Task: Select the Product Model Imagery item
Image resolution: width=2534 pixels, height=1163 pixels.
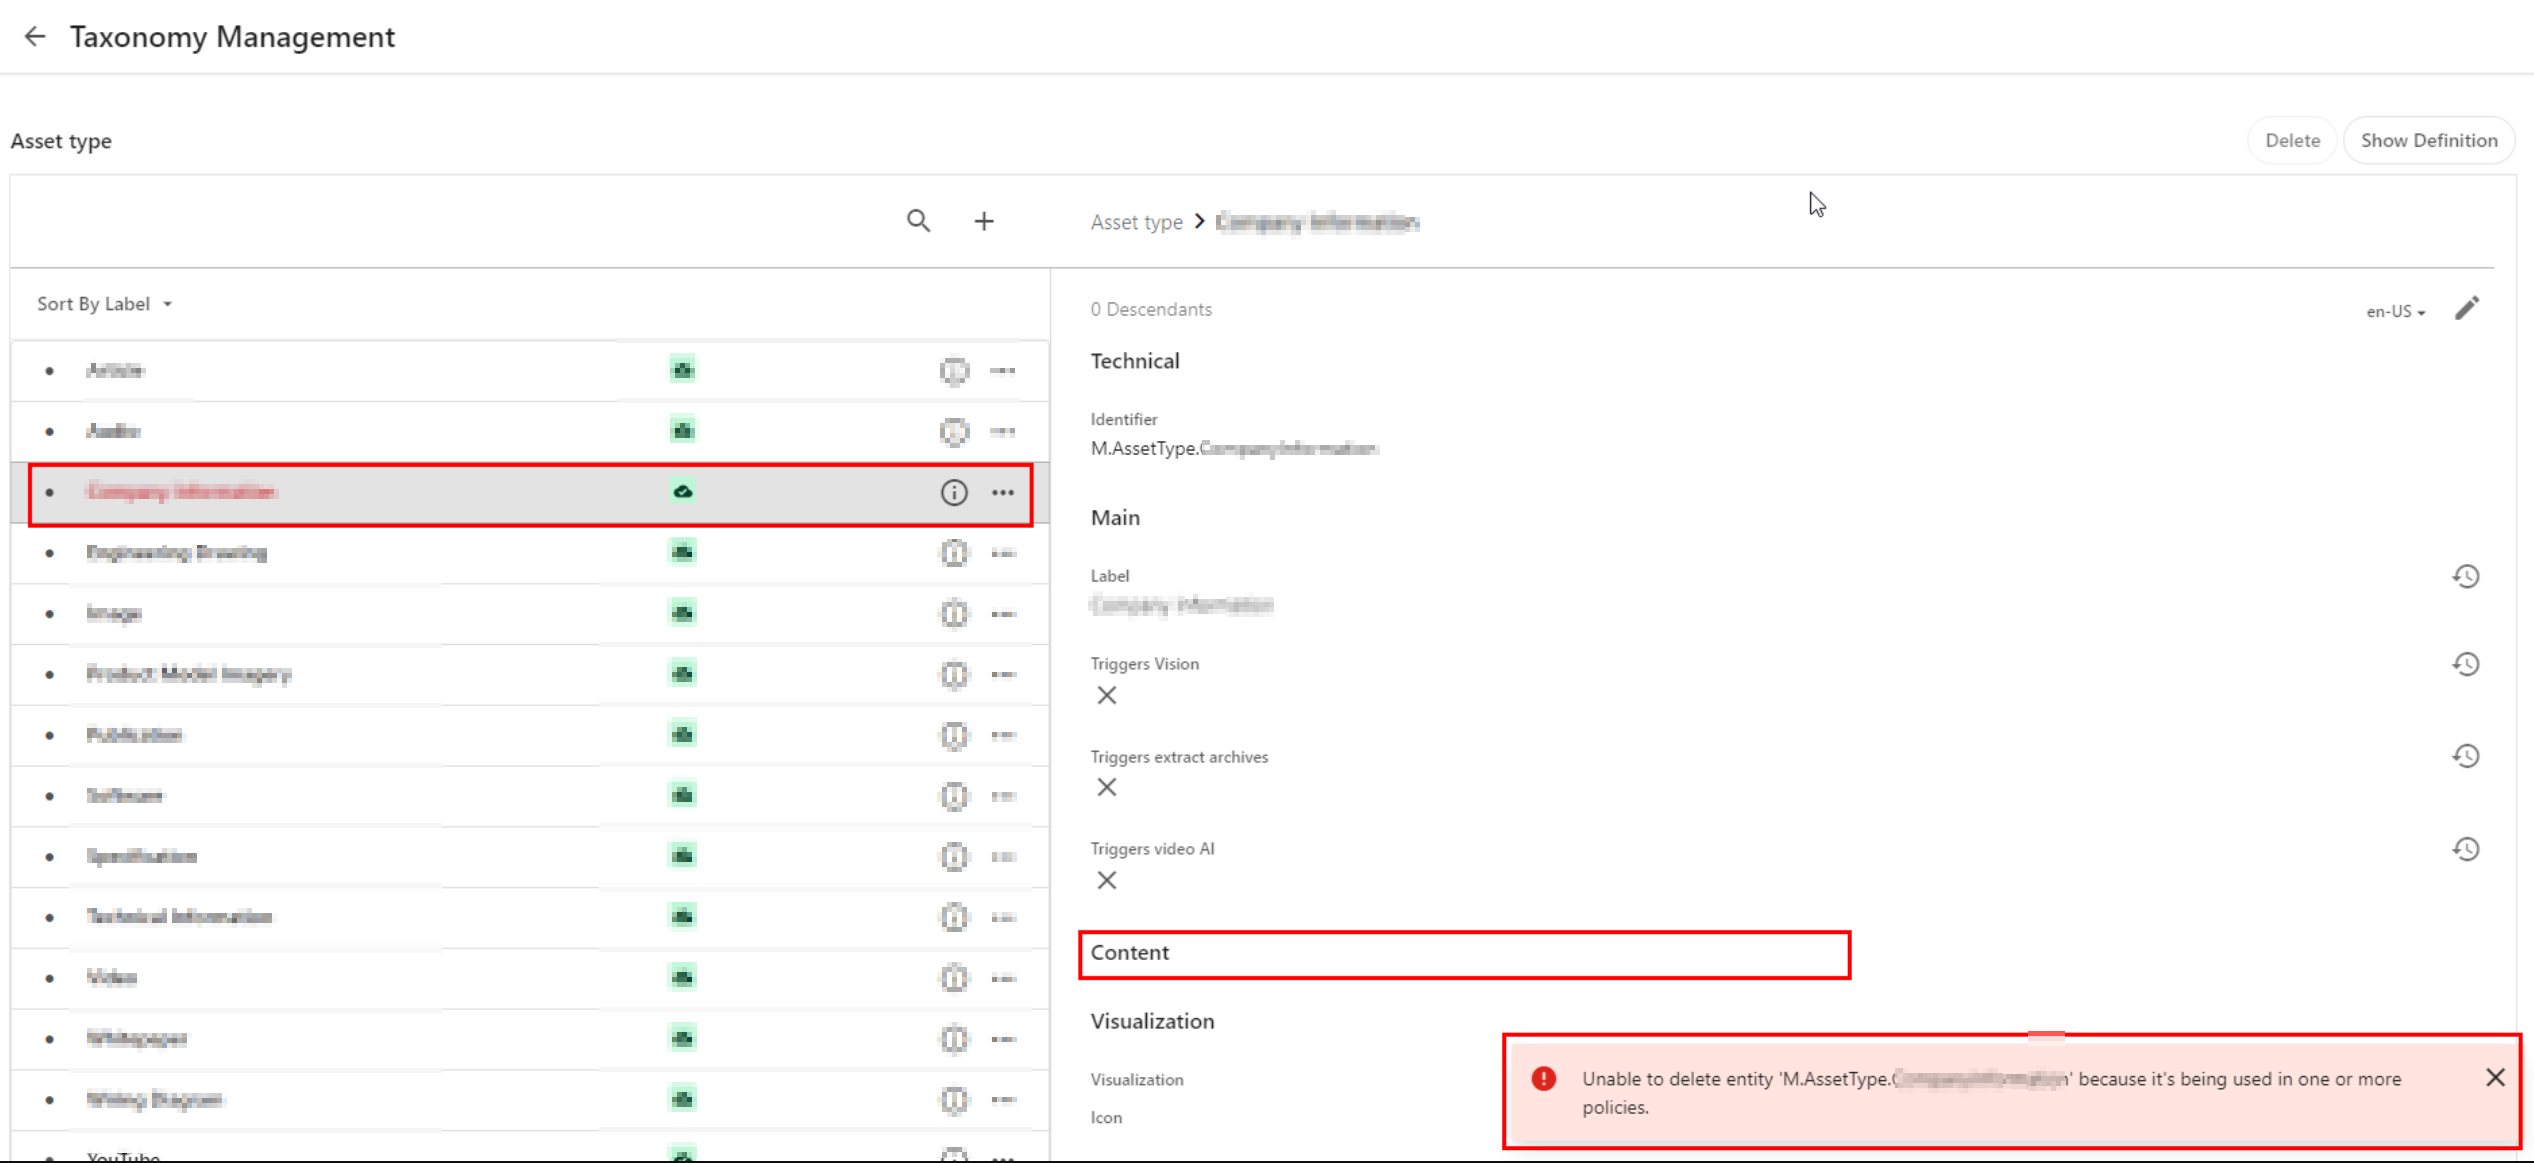Action: tap(188, 674)
